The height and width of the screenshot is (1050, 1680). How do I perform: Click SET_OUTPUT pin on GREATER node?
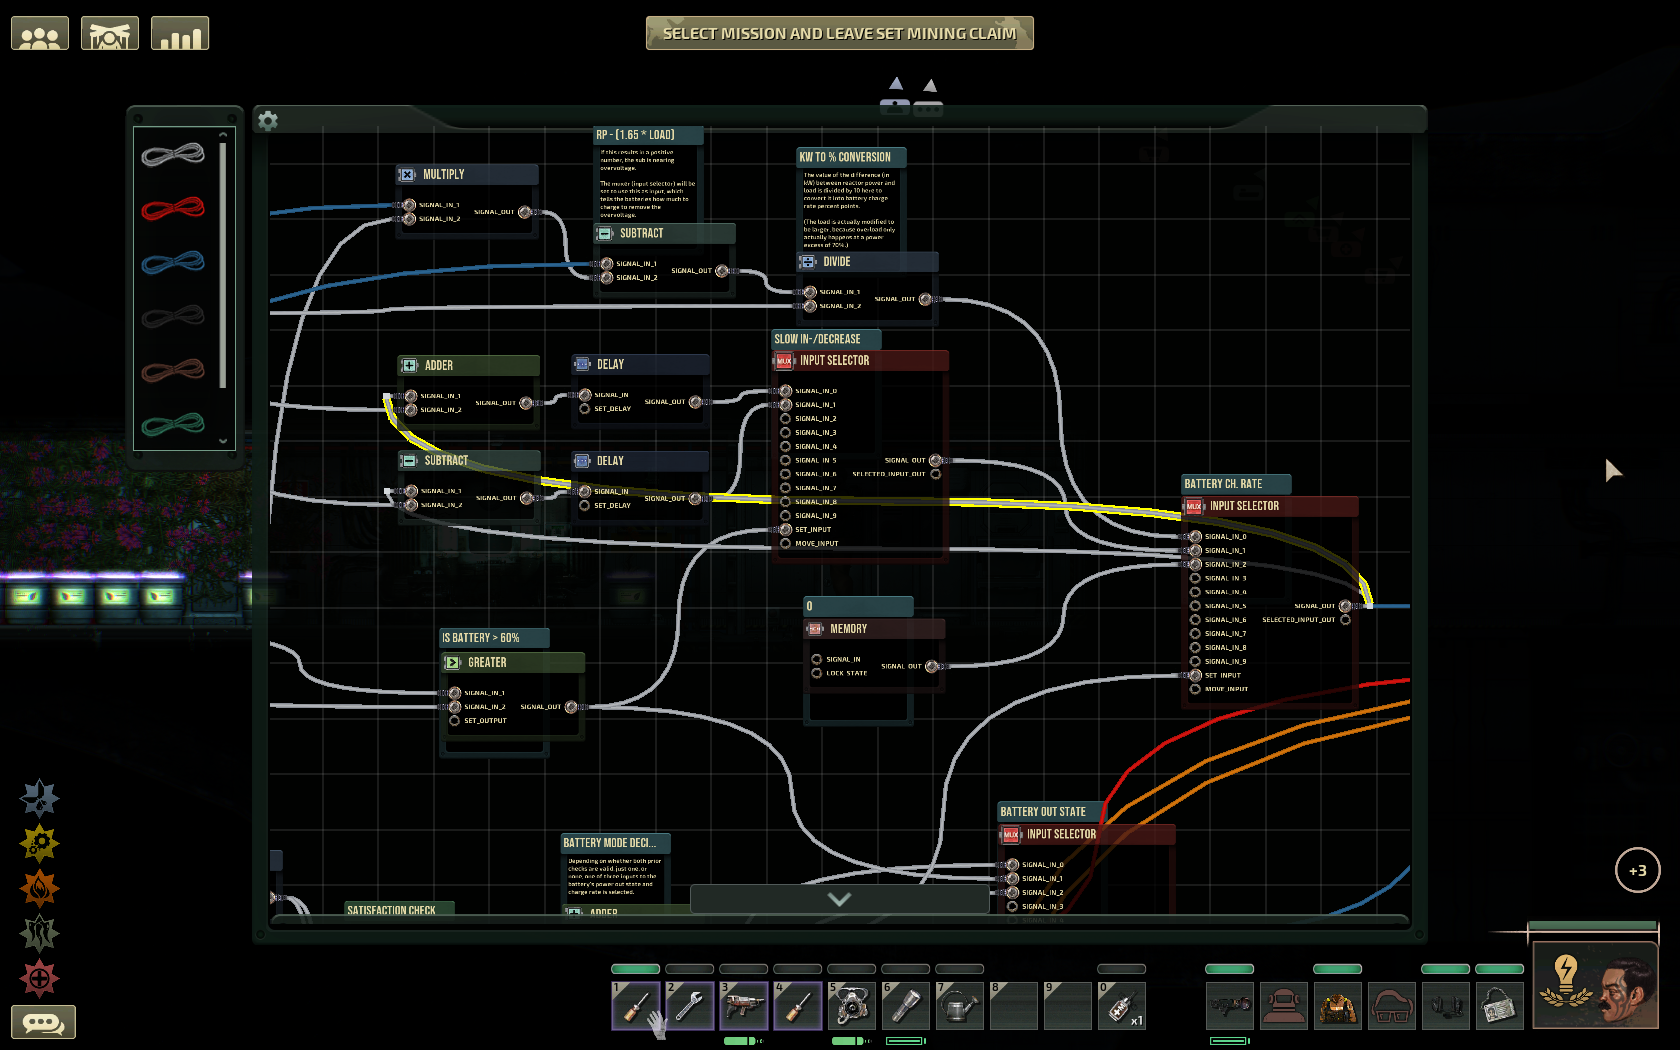tap(455, 721)
